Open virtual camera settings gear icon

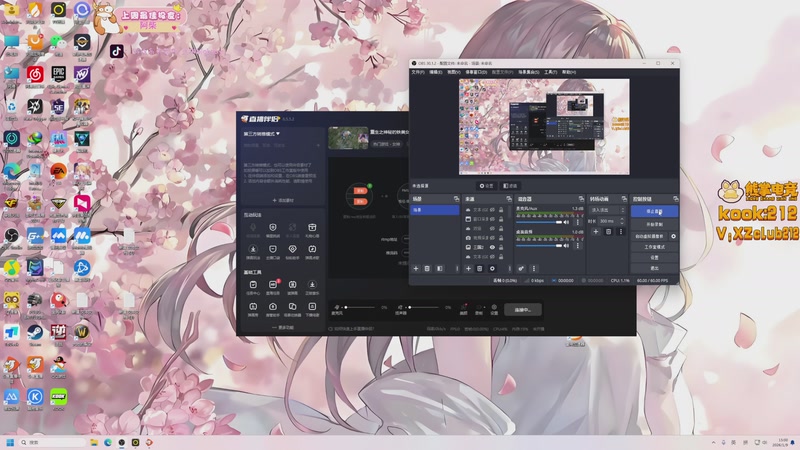[673, 236]
